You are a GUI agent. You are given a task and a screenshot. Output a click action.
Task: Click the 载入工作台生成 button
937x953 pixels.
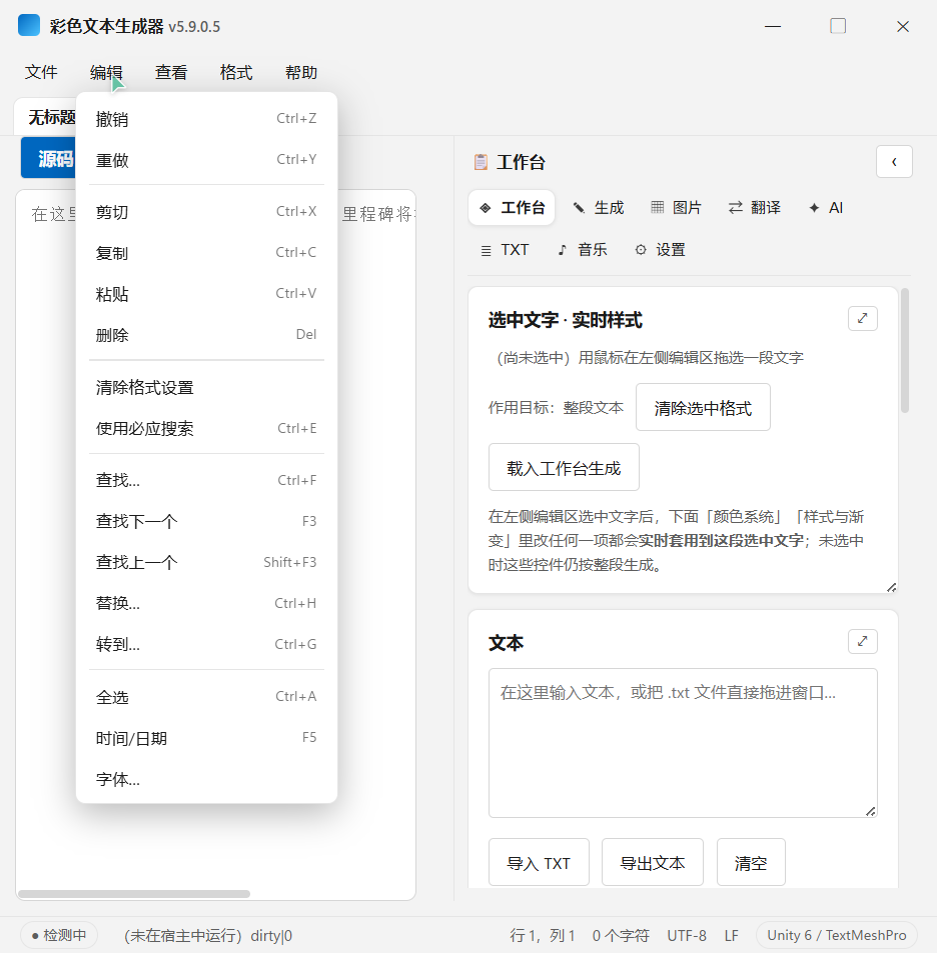[x=564, y=467]
